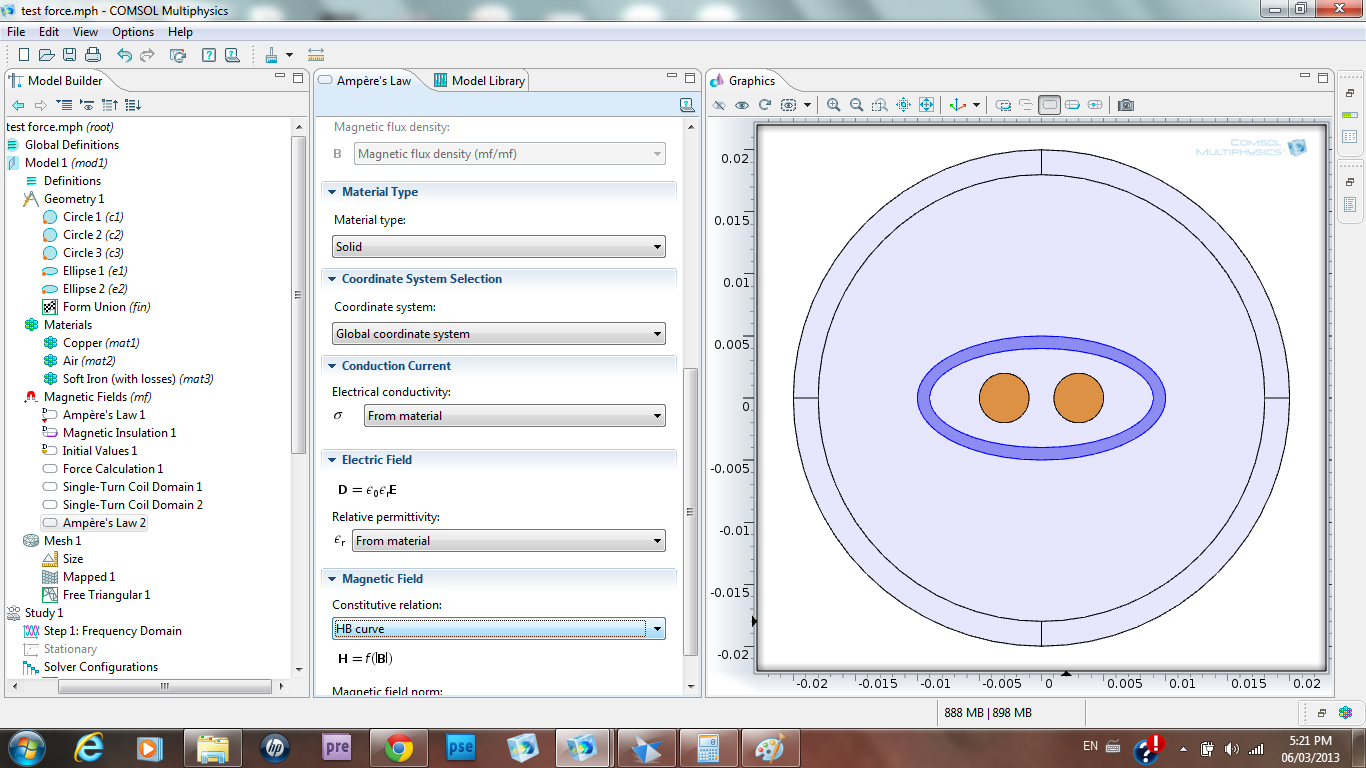Screen dimensions: 1366x768
Task: Toggle the select boundaries button in Graphics
Action: point(1072,105)
